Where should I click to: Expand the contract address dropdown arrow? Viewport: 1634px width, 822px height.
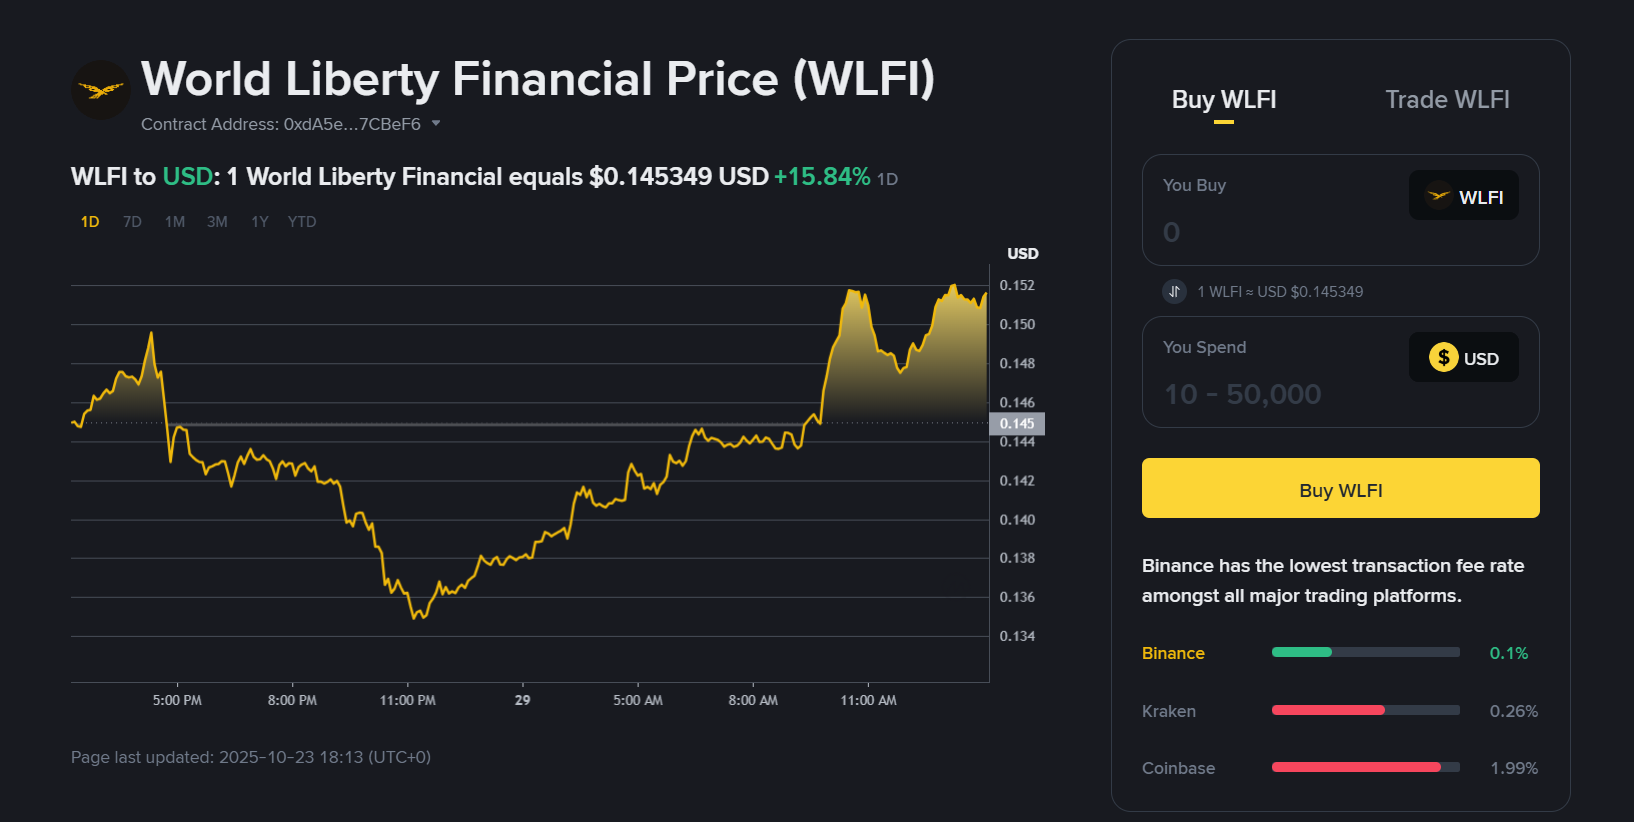click(x=436, y=124)
